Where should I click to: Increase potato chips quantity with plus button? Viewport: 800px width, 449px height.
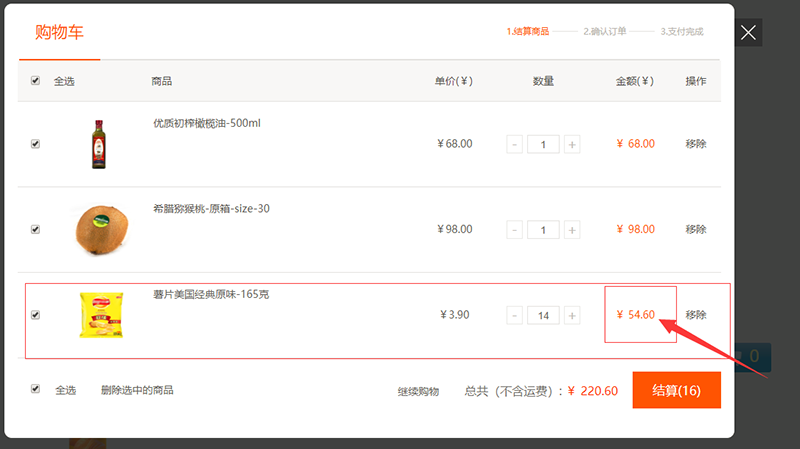coord(572,316)
